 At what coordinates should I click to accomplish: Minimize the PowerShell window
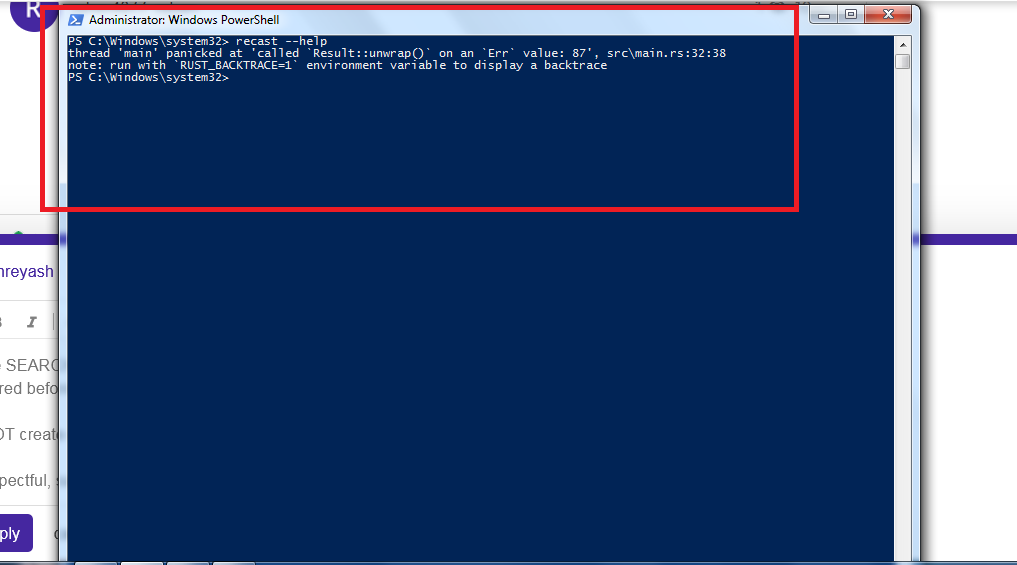pyautogui.click(x=824, y=15)
